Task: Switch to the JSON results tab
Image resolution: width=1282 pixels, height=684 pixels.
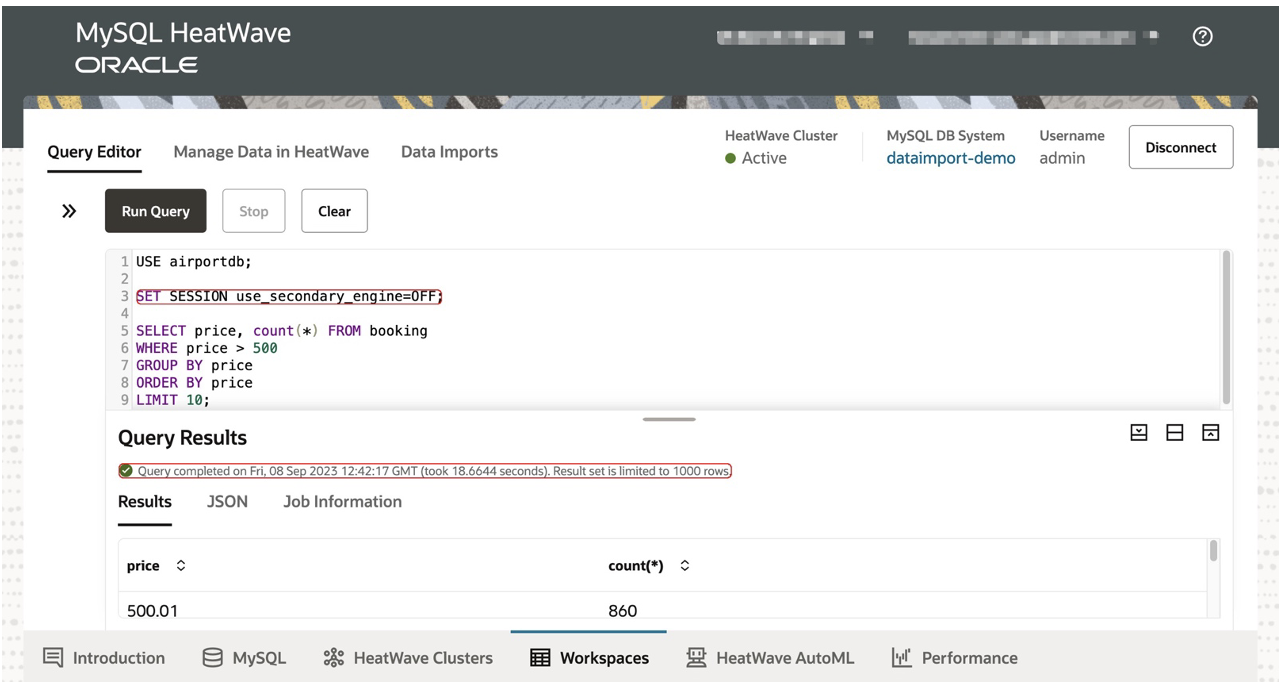Action: tap(227, 501)
